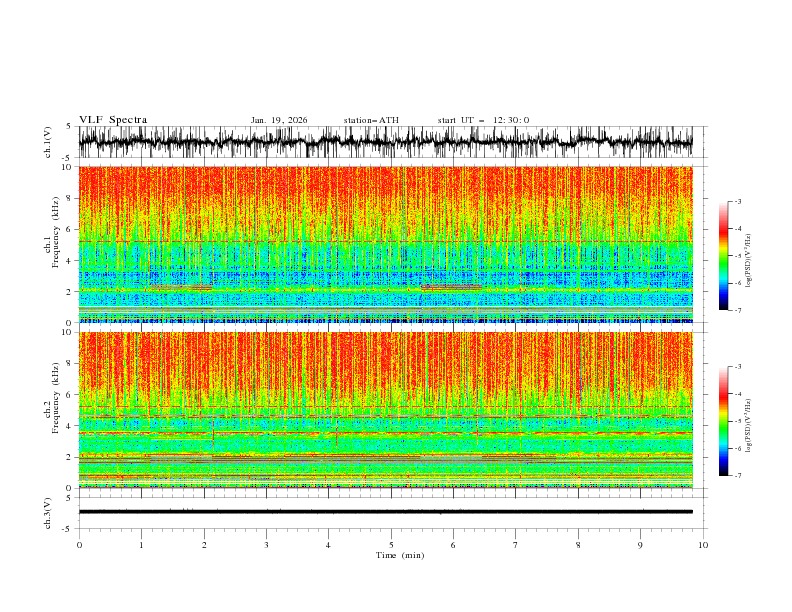The height and width of the screenshot is (612, 792).
Task: Click the "-7" tick on ch.2 color bar
Action: point(738,476)
